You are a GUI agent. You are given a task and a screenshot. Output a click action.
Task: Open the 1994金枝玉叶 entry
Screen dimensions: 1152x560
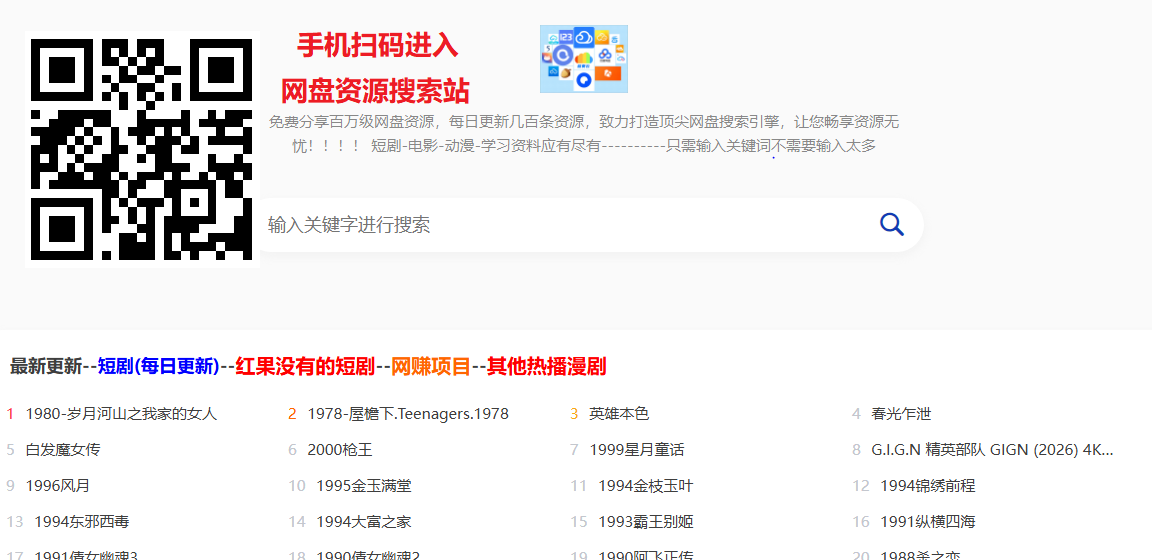coord(646,486)
